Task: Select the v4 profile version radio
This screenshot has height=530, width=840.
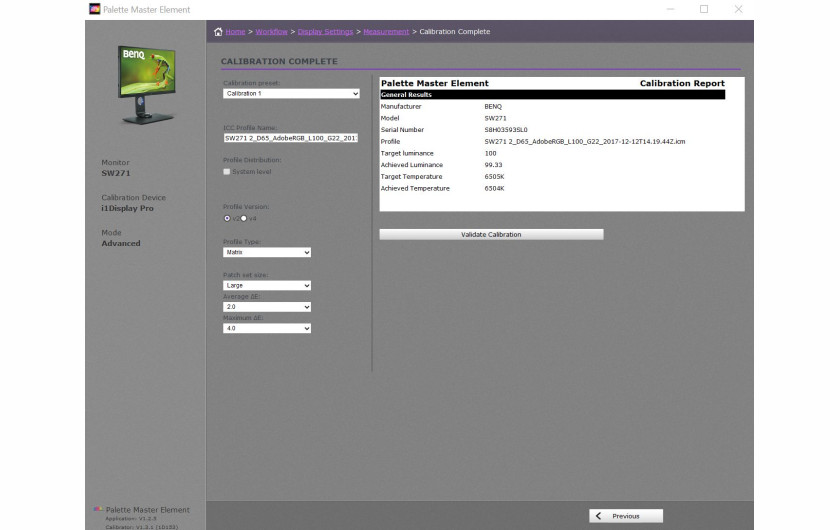Action: tap(244, 218)
